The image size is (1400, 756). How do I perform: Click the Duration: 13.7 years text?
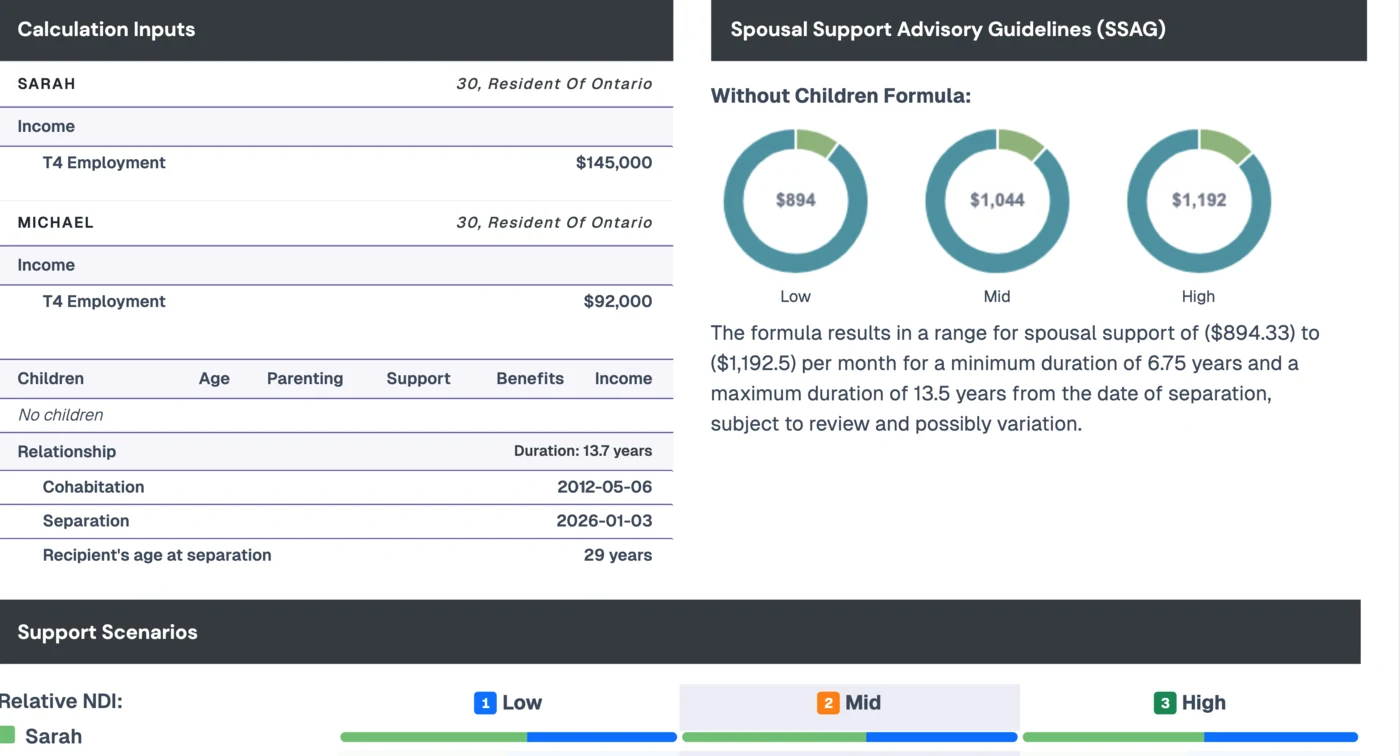click(583, 452)
